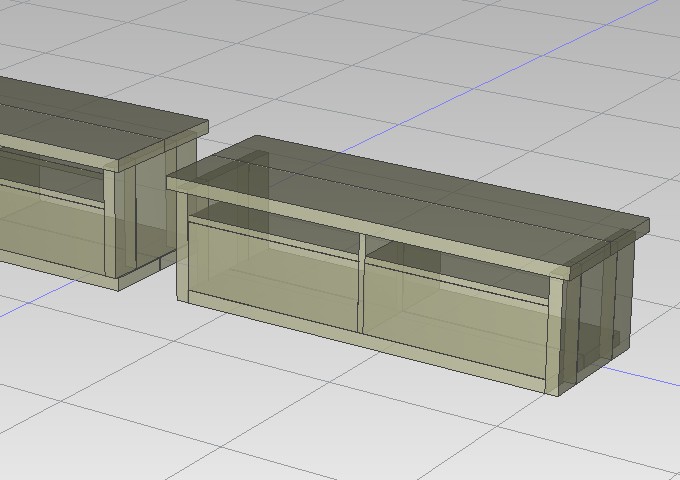Select the larger cabinet's right front corner post
The image size is (680, 480).
point(556,330)
